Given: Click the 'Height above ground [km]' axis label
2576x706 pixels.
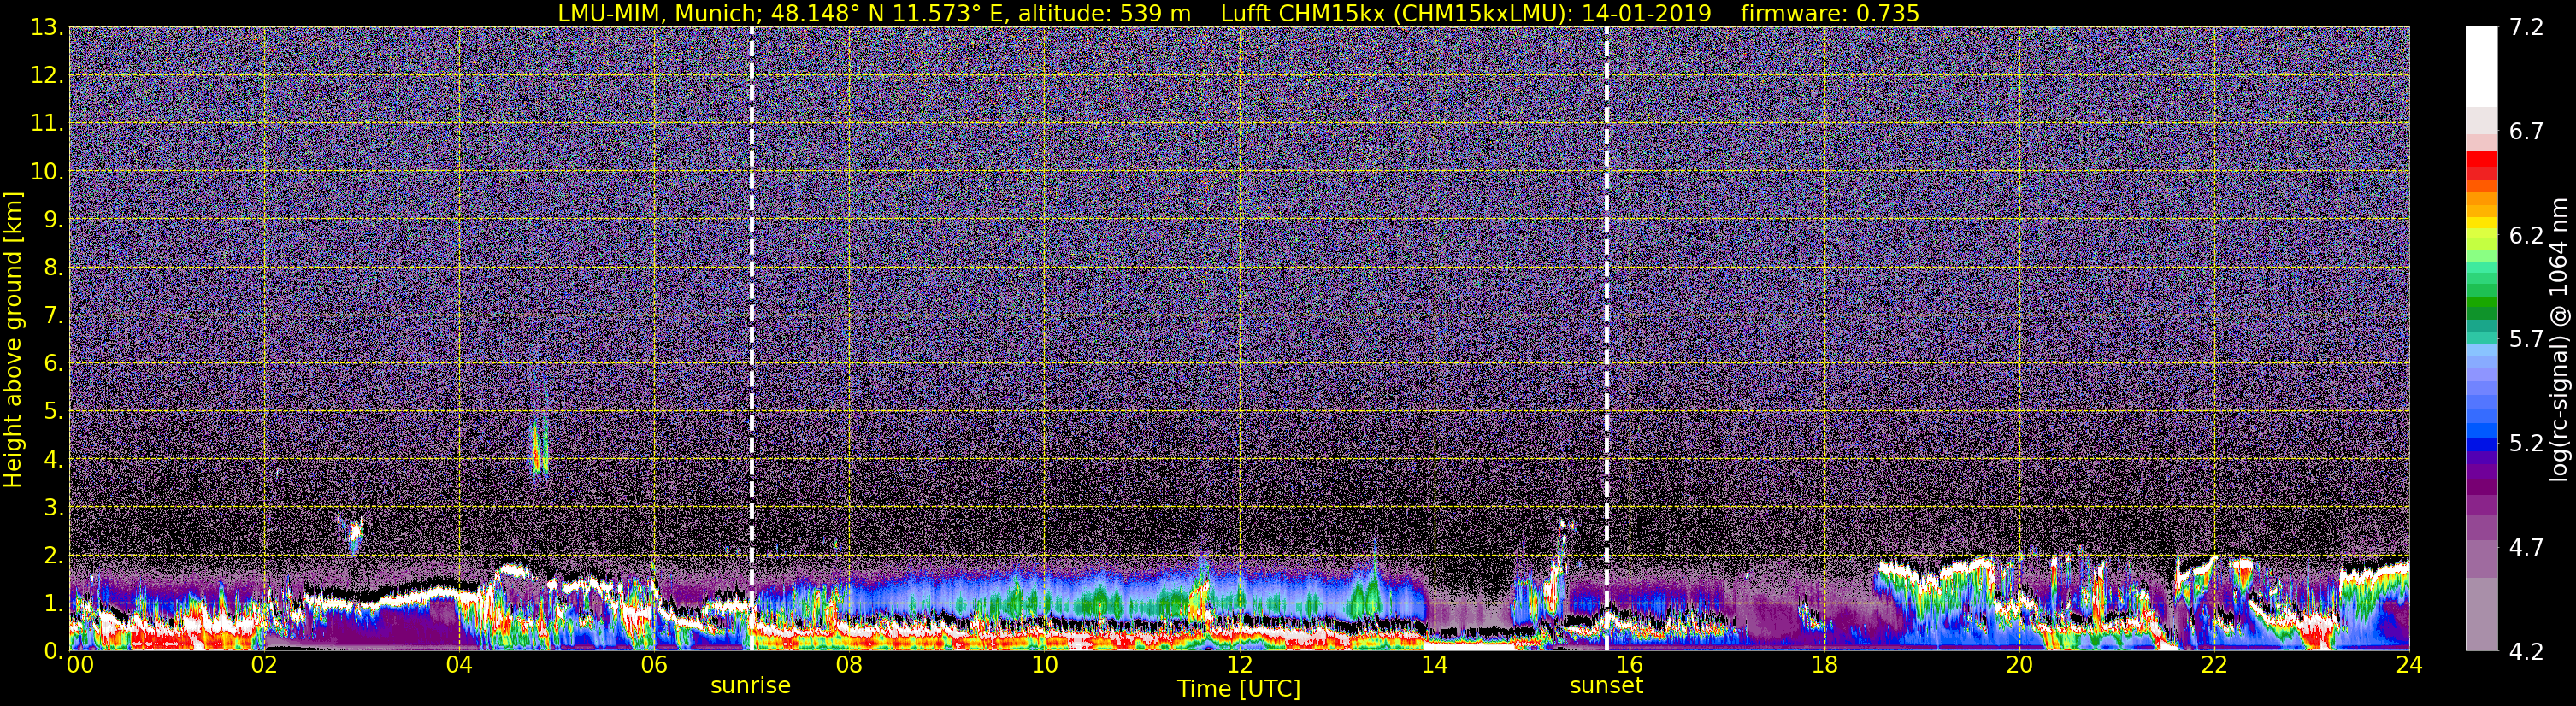Looking at the screenshot, I should point(13,339).
